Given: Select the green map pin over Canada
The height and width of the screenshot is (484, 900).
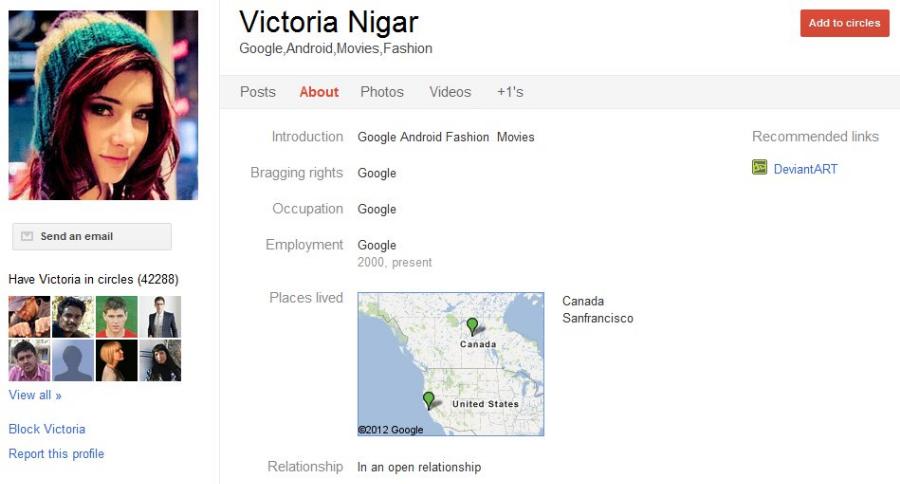Looking at the screenshot, I should 472,327.
